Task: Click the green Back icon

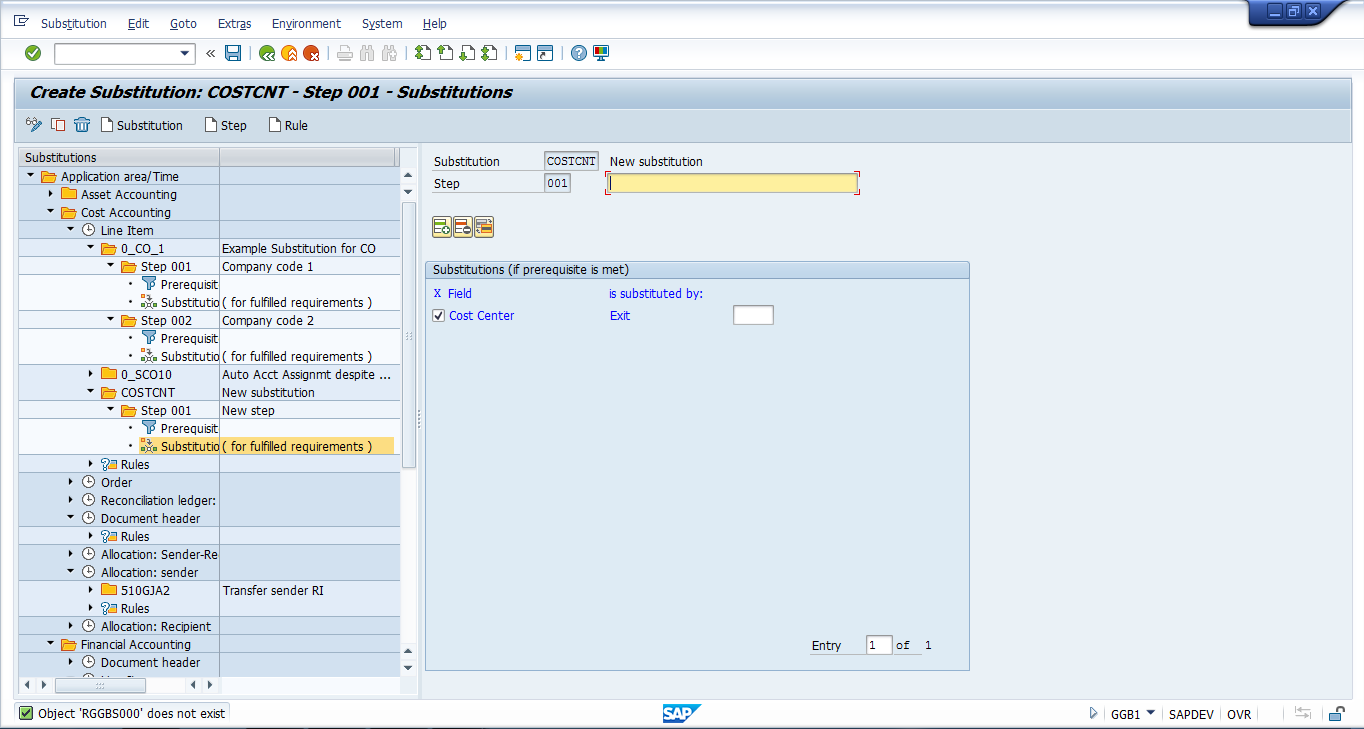Action: coord(267,53)
